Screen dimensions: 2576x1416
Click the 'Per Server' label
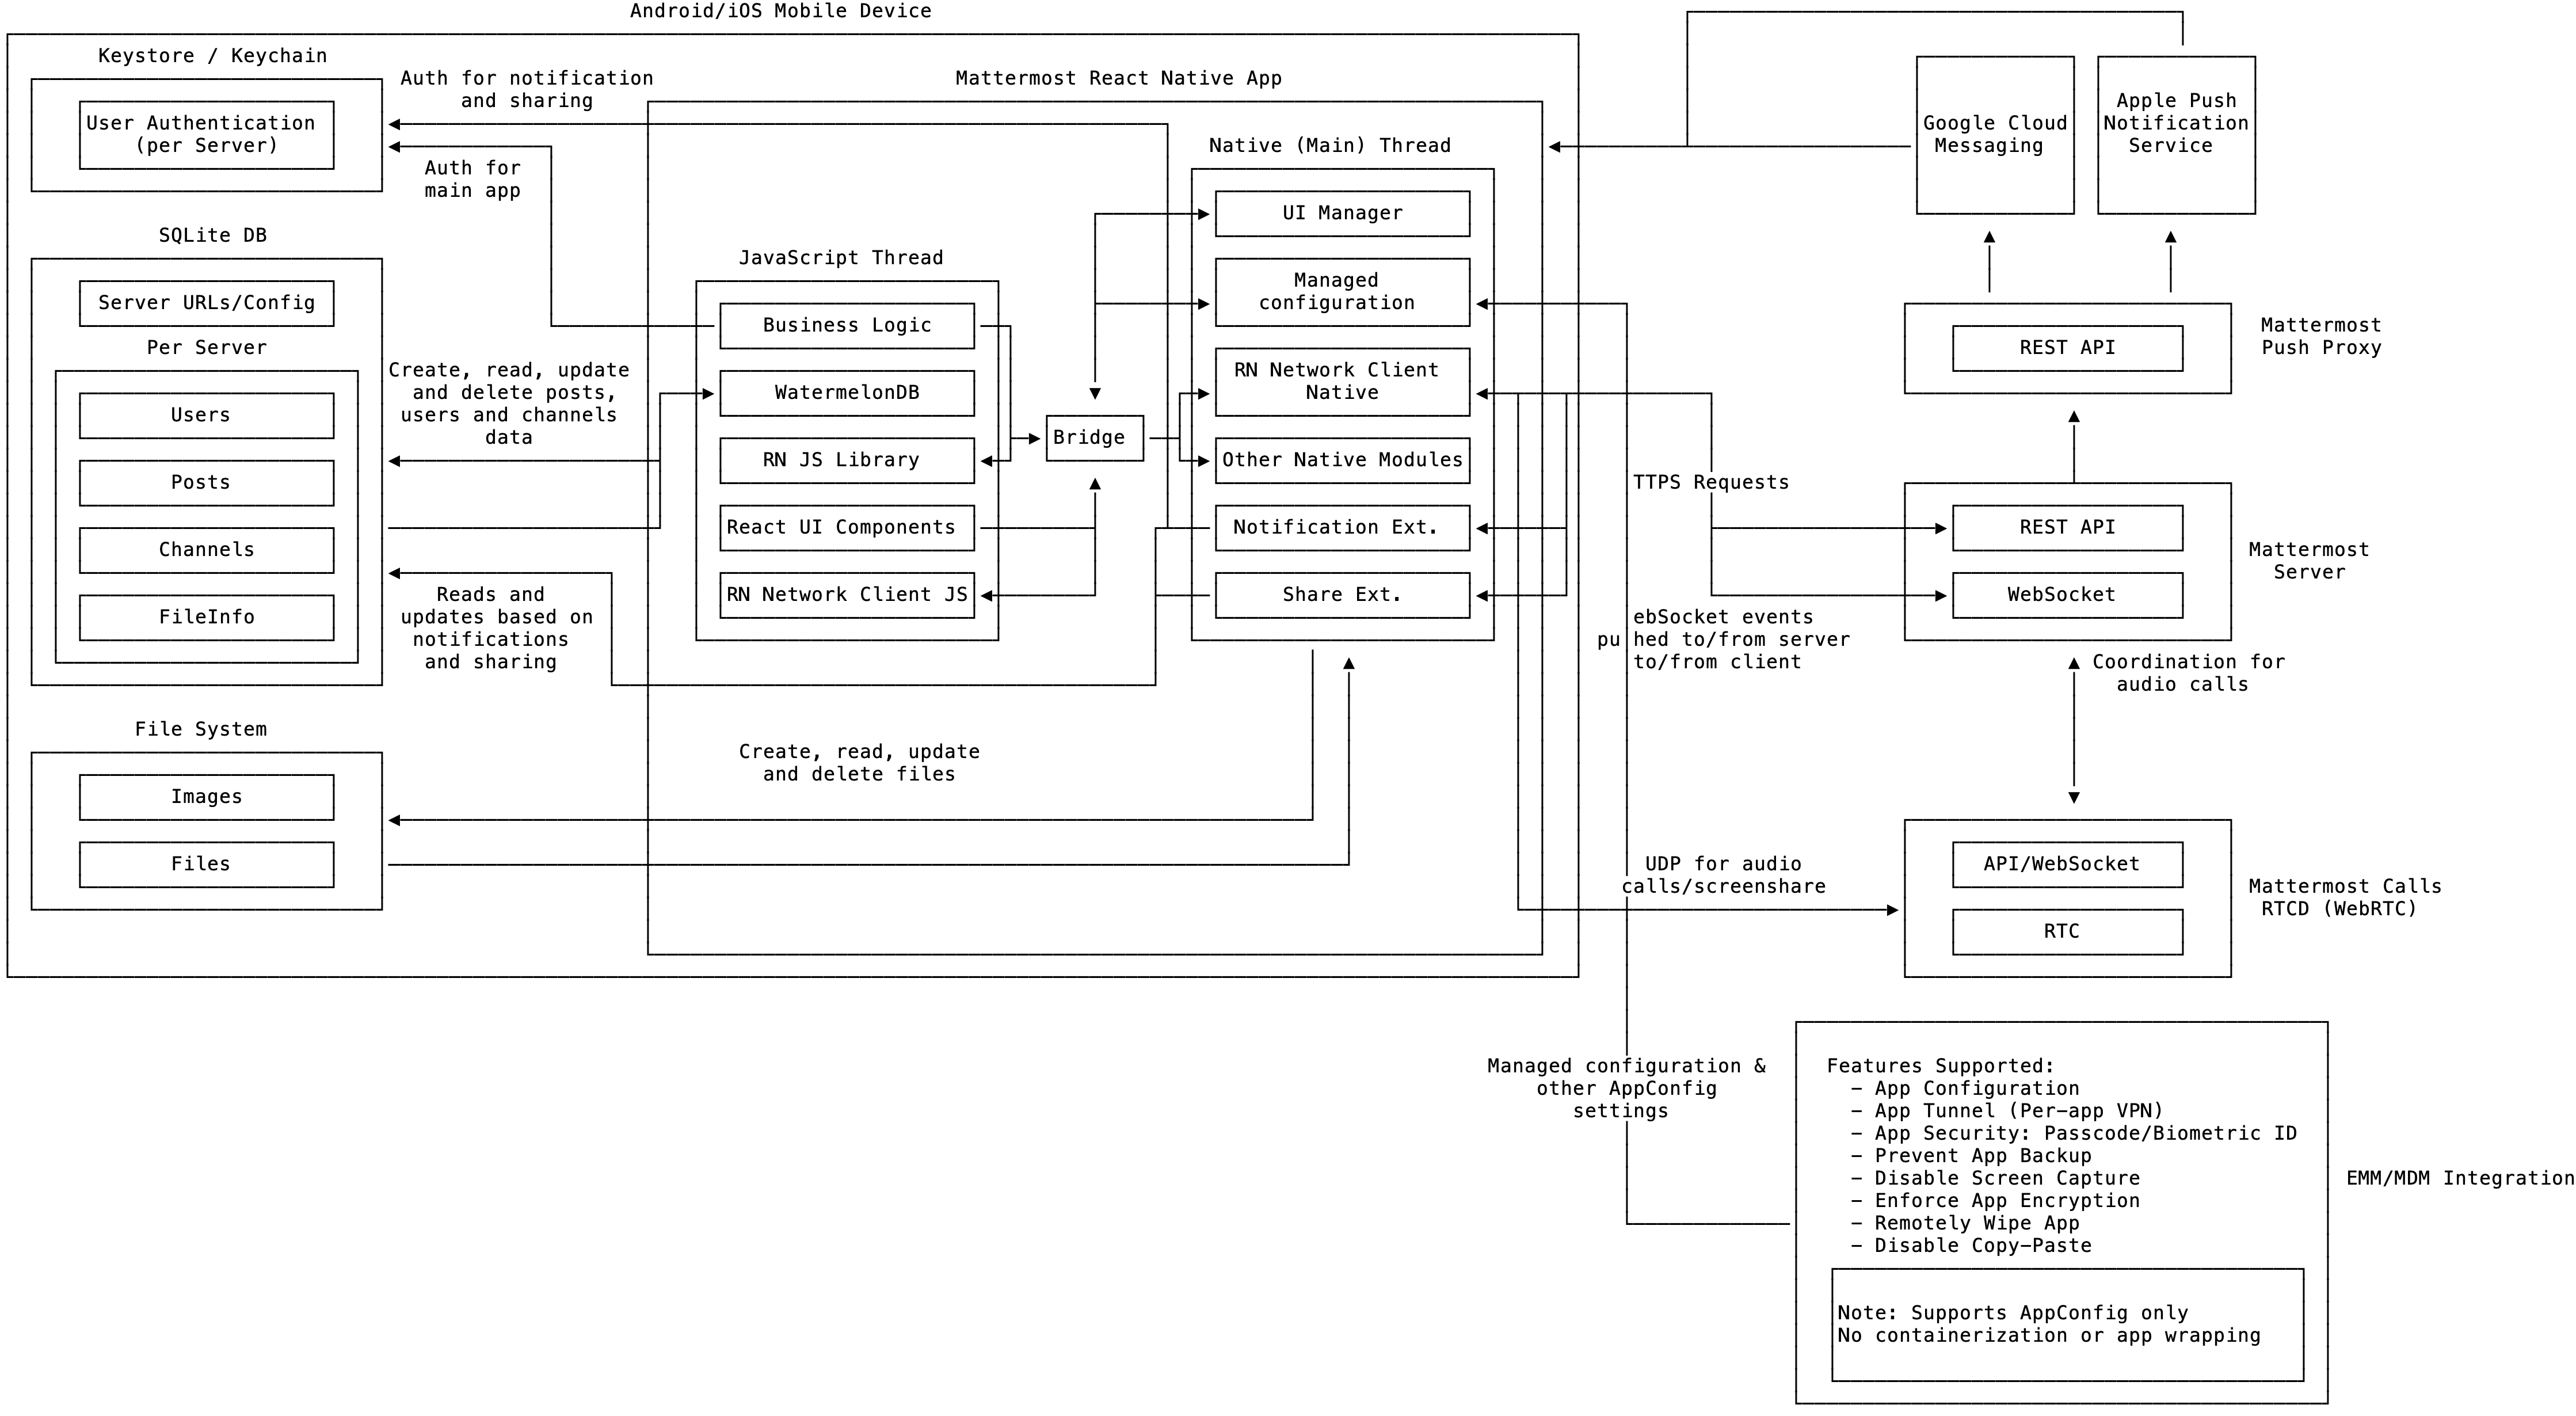pyautogui.click(x=206, y=348)
